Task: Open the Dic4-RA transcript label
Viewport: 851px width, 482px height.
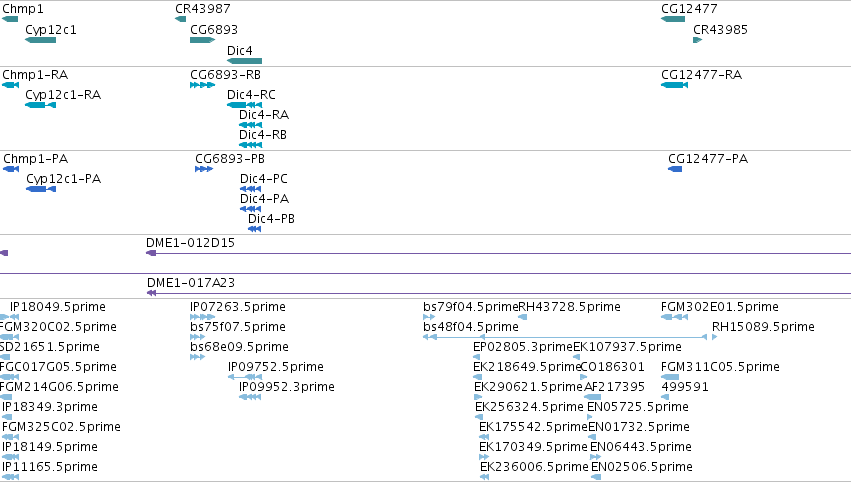Action: click(x=264, y=115)
